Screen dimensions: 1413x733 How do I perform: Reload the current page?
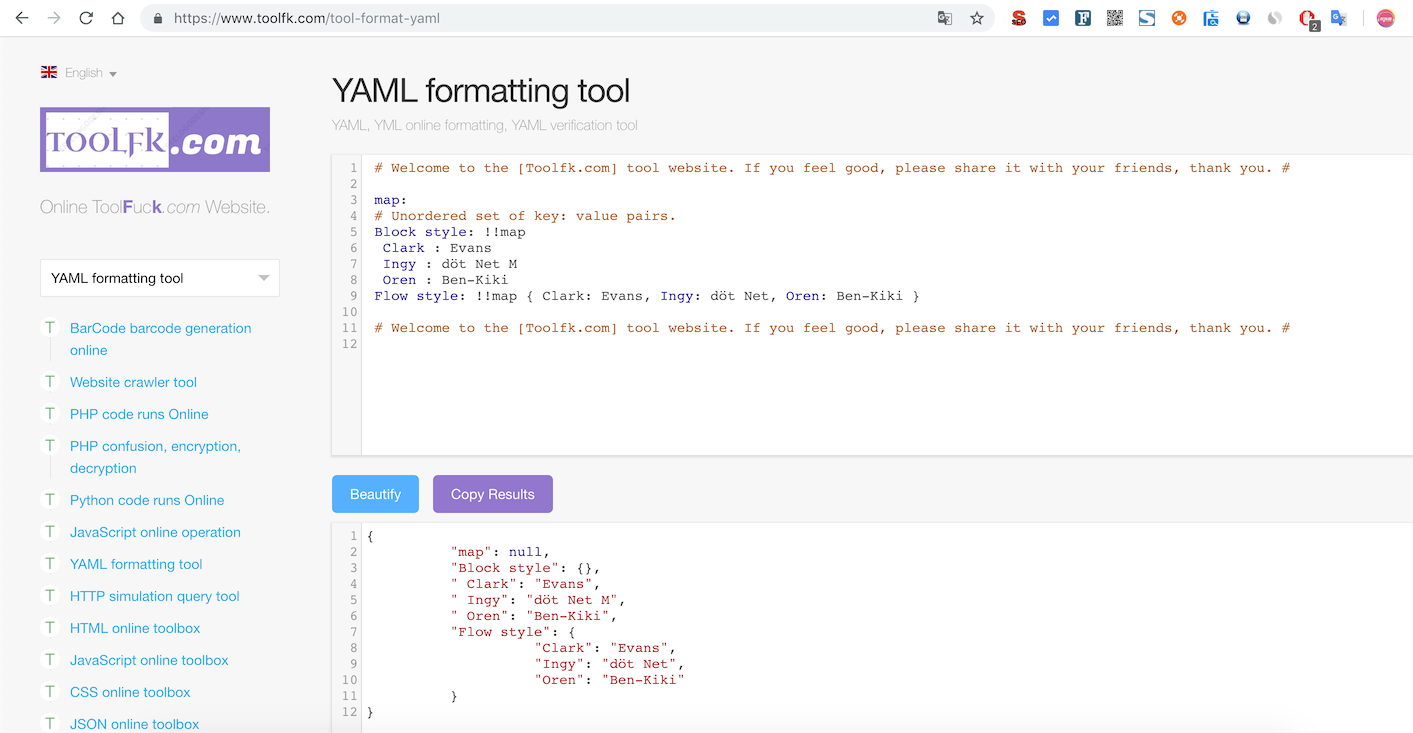(86, 18)
